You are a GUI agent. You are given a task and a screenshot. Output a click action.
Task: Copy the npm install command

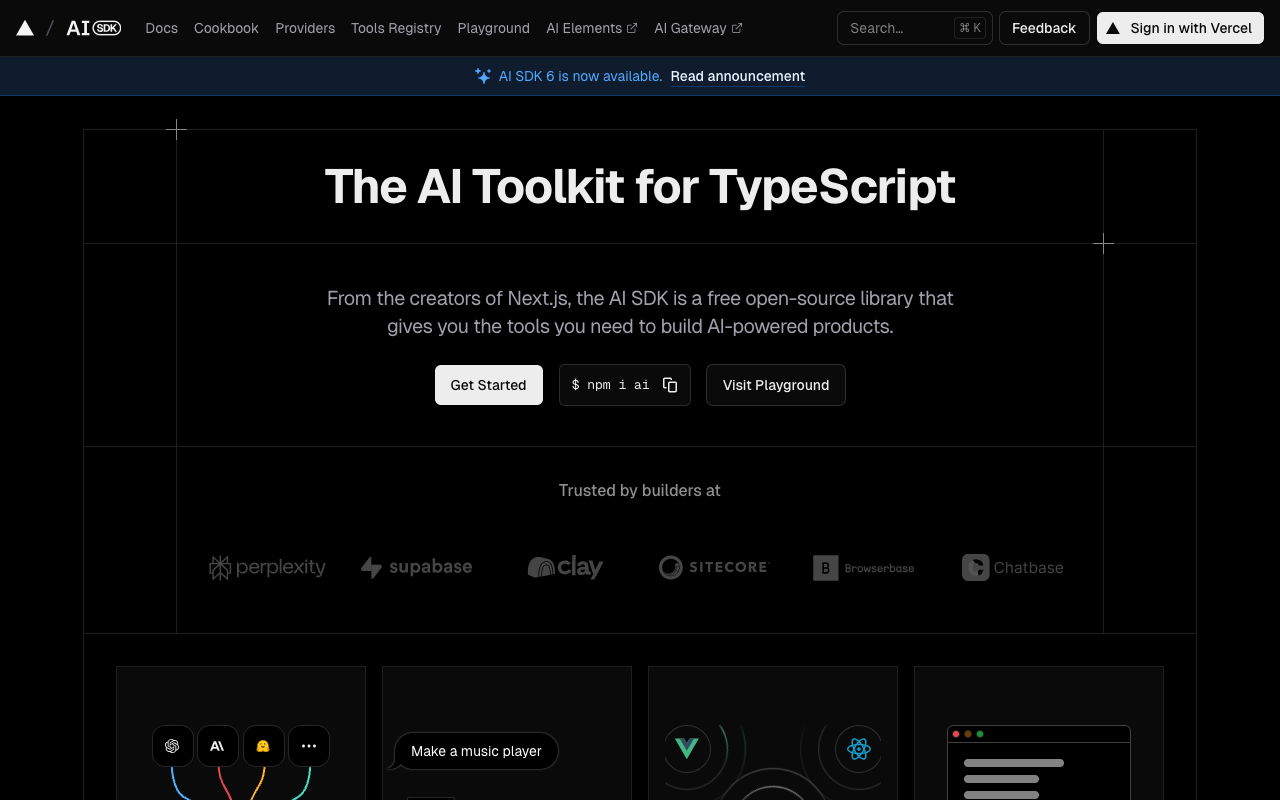point(670,385)
